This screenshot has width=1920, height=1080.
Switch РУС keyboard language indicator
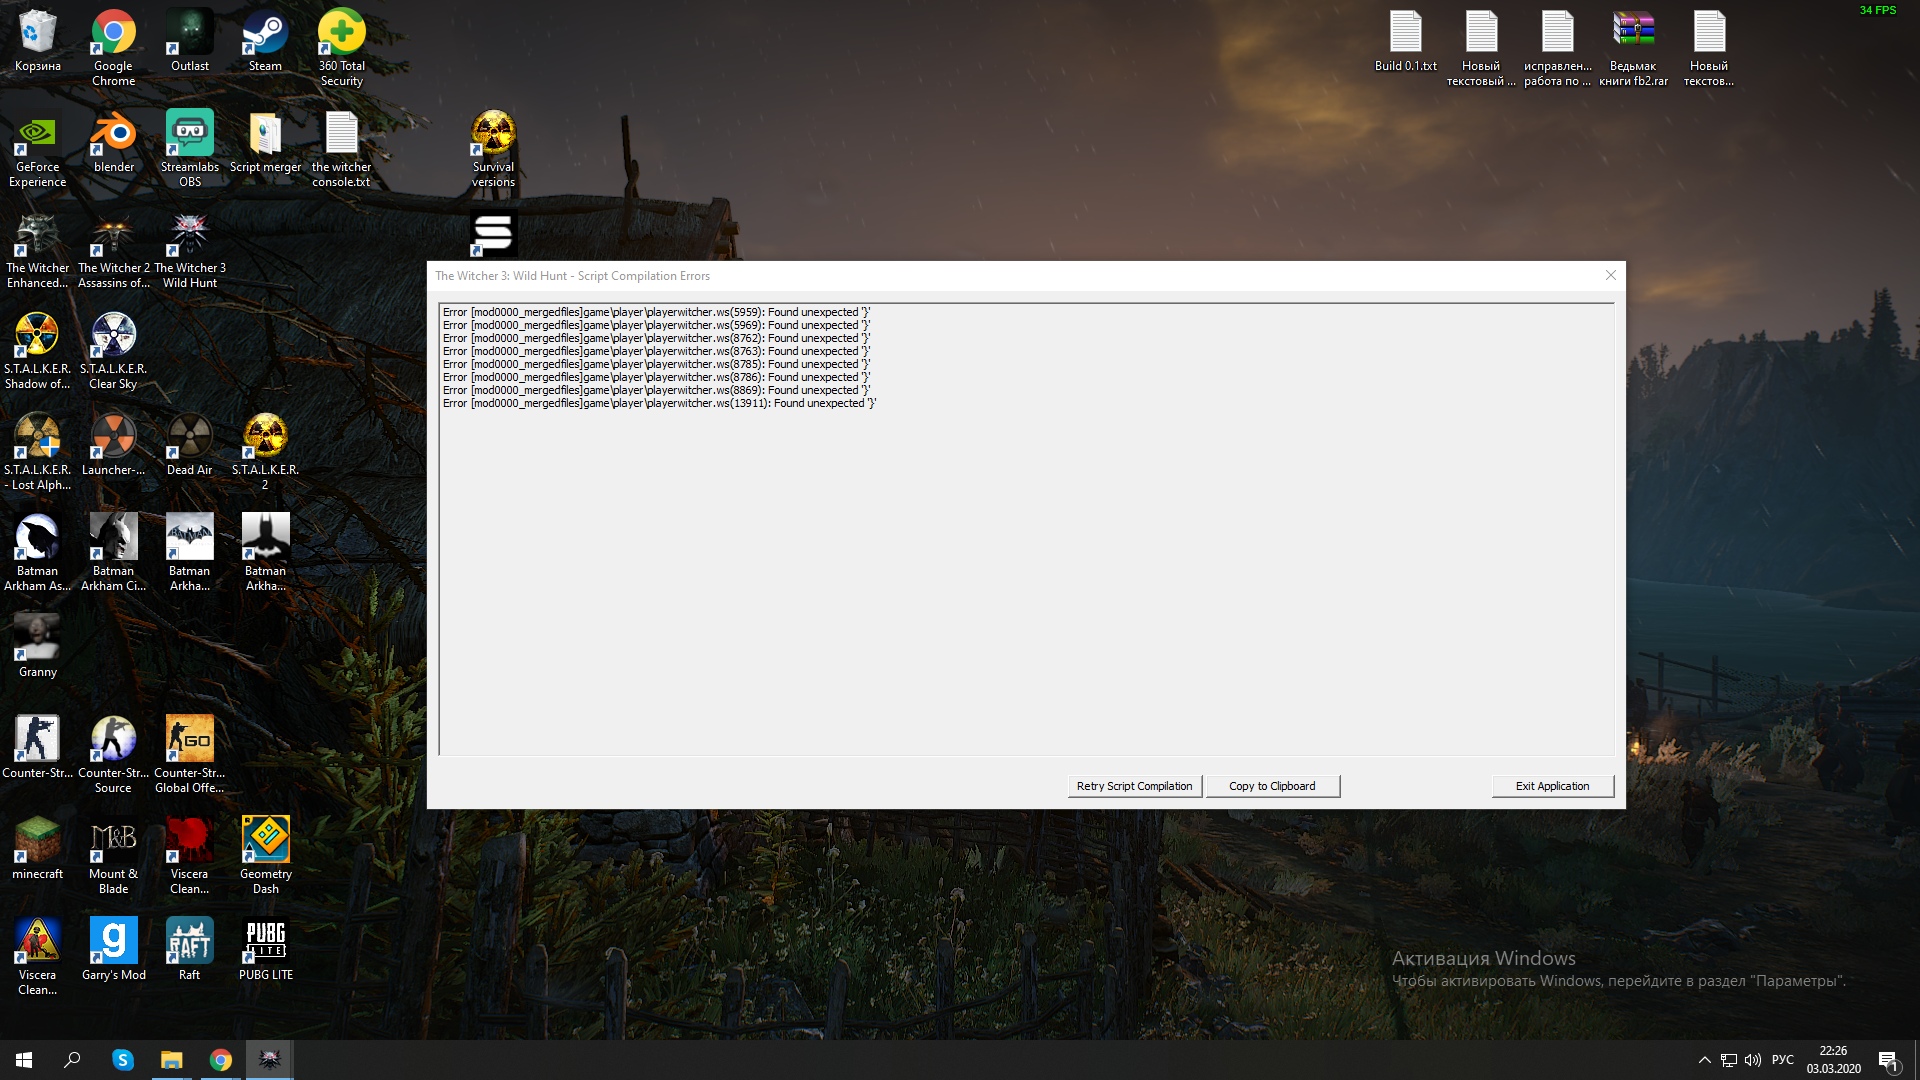(x=1782, y=1060)
